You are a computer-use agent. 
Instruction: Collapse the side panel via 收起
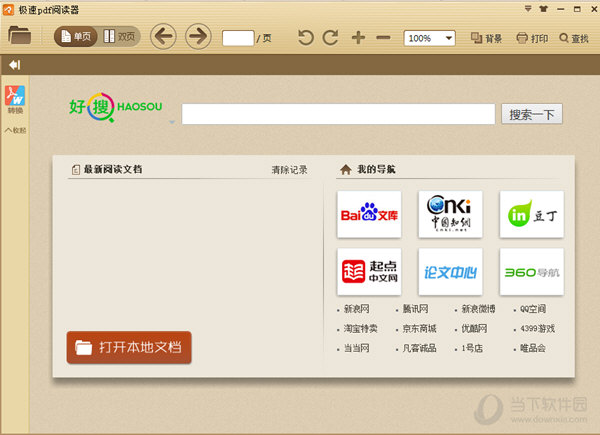pyautogui.click(x=15, y=130)
